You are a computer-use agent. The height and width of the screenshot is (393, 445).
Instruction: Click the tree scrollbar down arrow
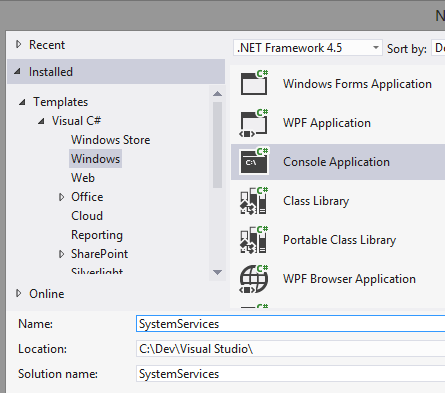(217, 272)
